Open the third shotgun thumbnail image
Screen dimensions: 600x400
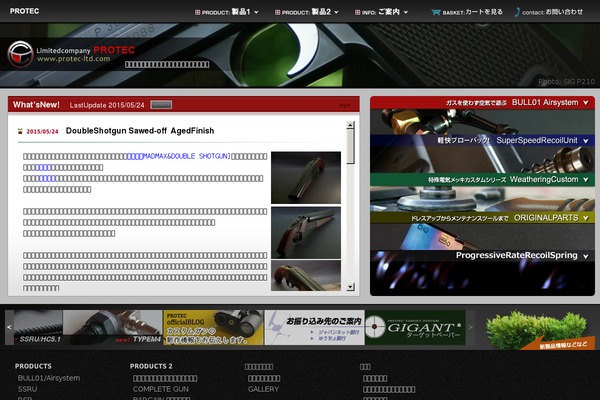tap(306, 276)
